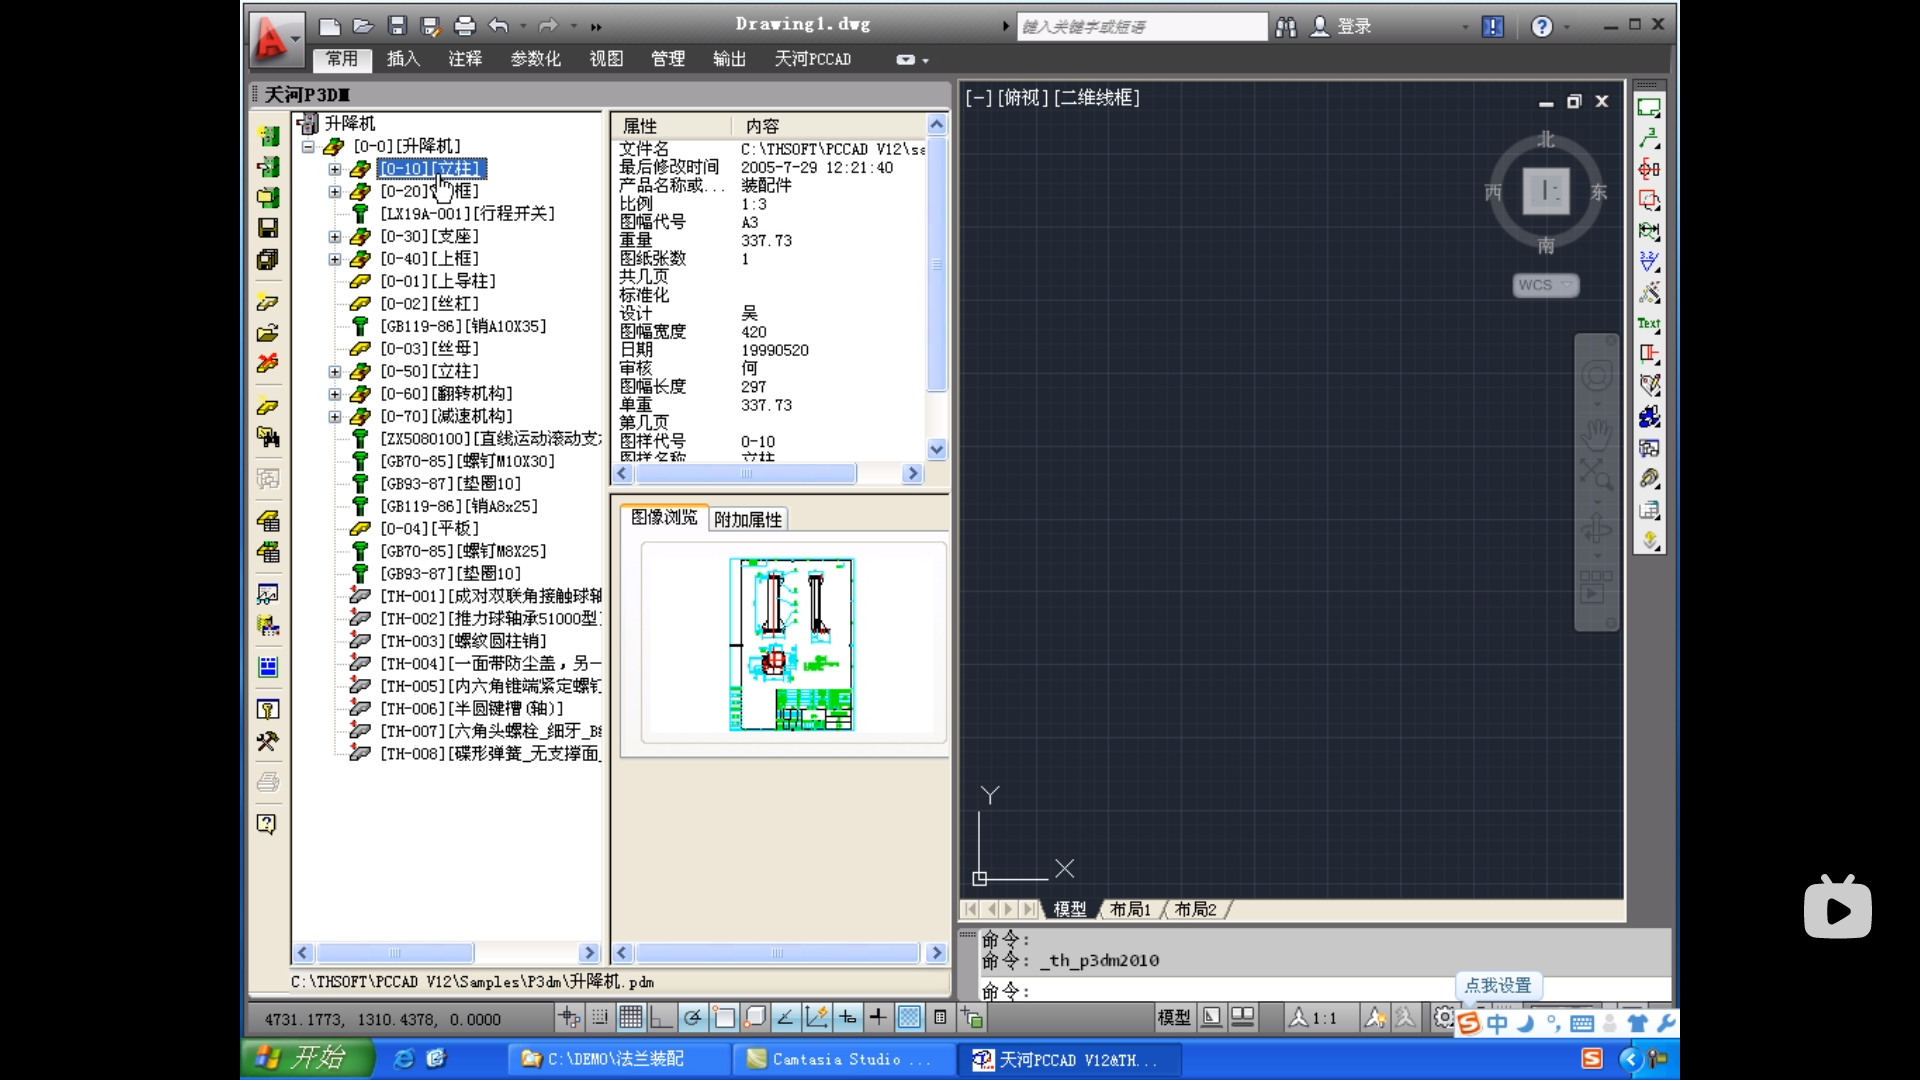
Task: Click the ViewCube top face
Action: [x=1546, y=191]
